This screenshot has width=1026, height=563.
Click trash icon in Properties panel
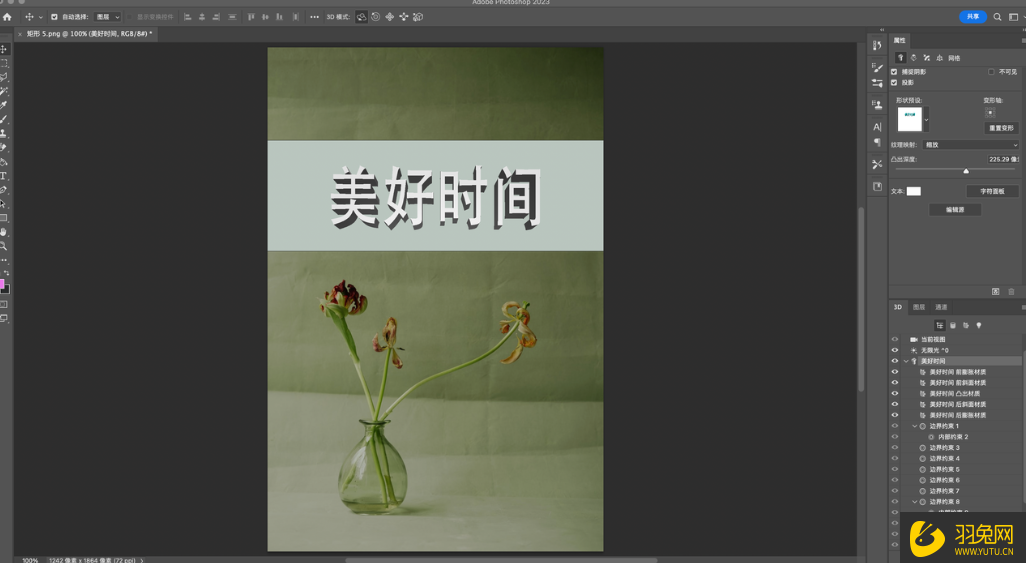click(1011, 291)
